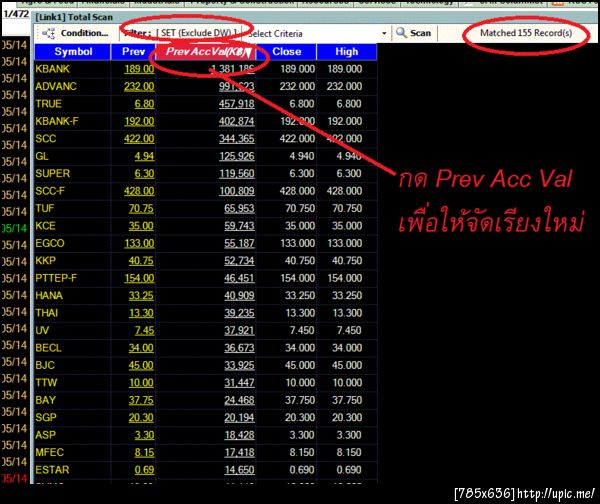Image resolution: width=600 pixels, height=504 pixels.
Task: Click Prev Acc Val 125,926
Action: 236,156
